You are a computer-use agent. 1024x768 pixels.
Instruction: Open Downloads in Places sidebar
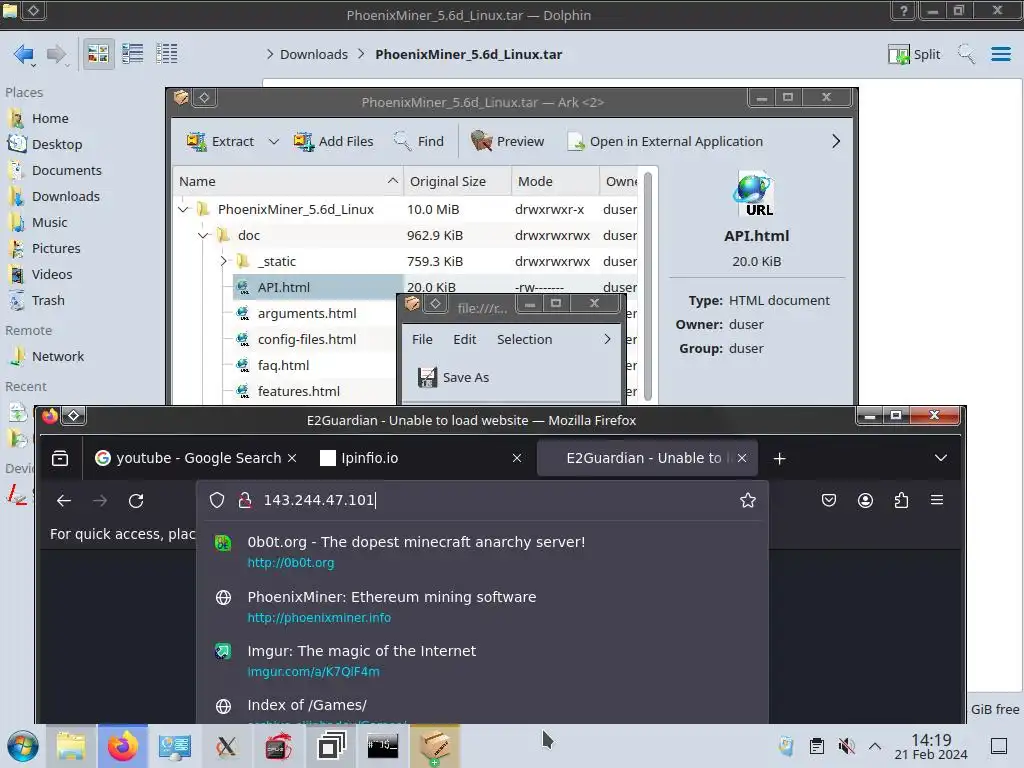[x=65, y=197]
